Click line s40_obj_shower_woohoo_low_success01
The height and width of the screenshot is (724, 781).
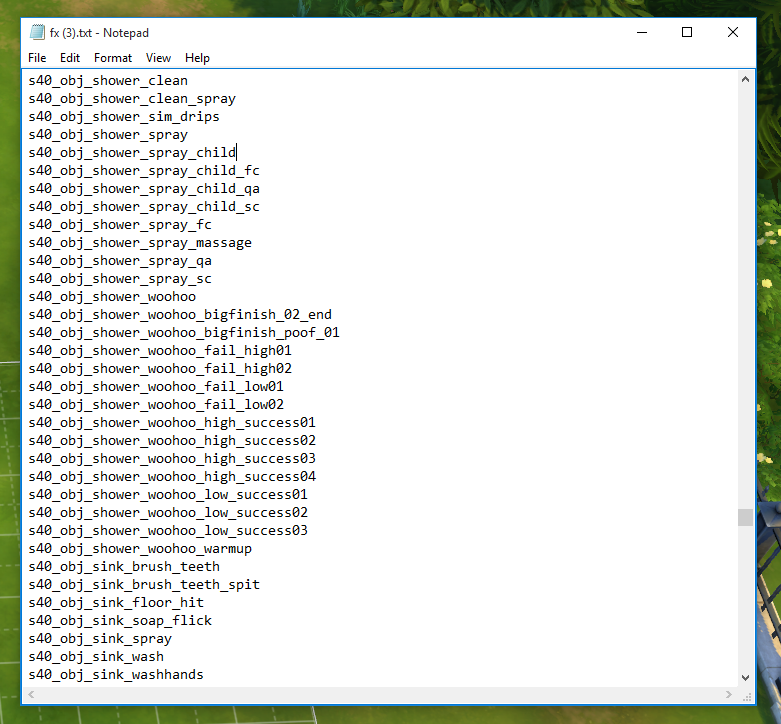point(168,494)
